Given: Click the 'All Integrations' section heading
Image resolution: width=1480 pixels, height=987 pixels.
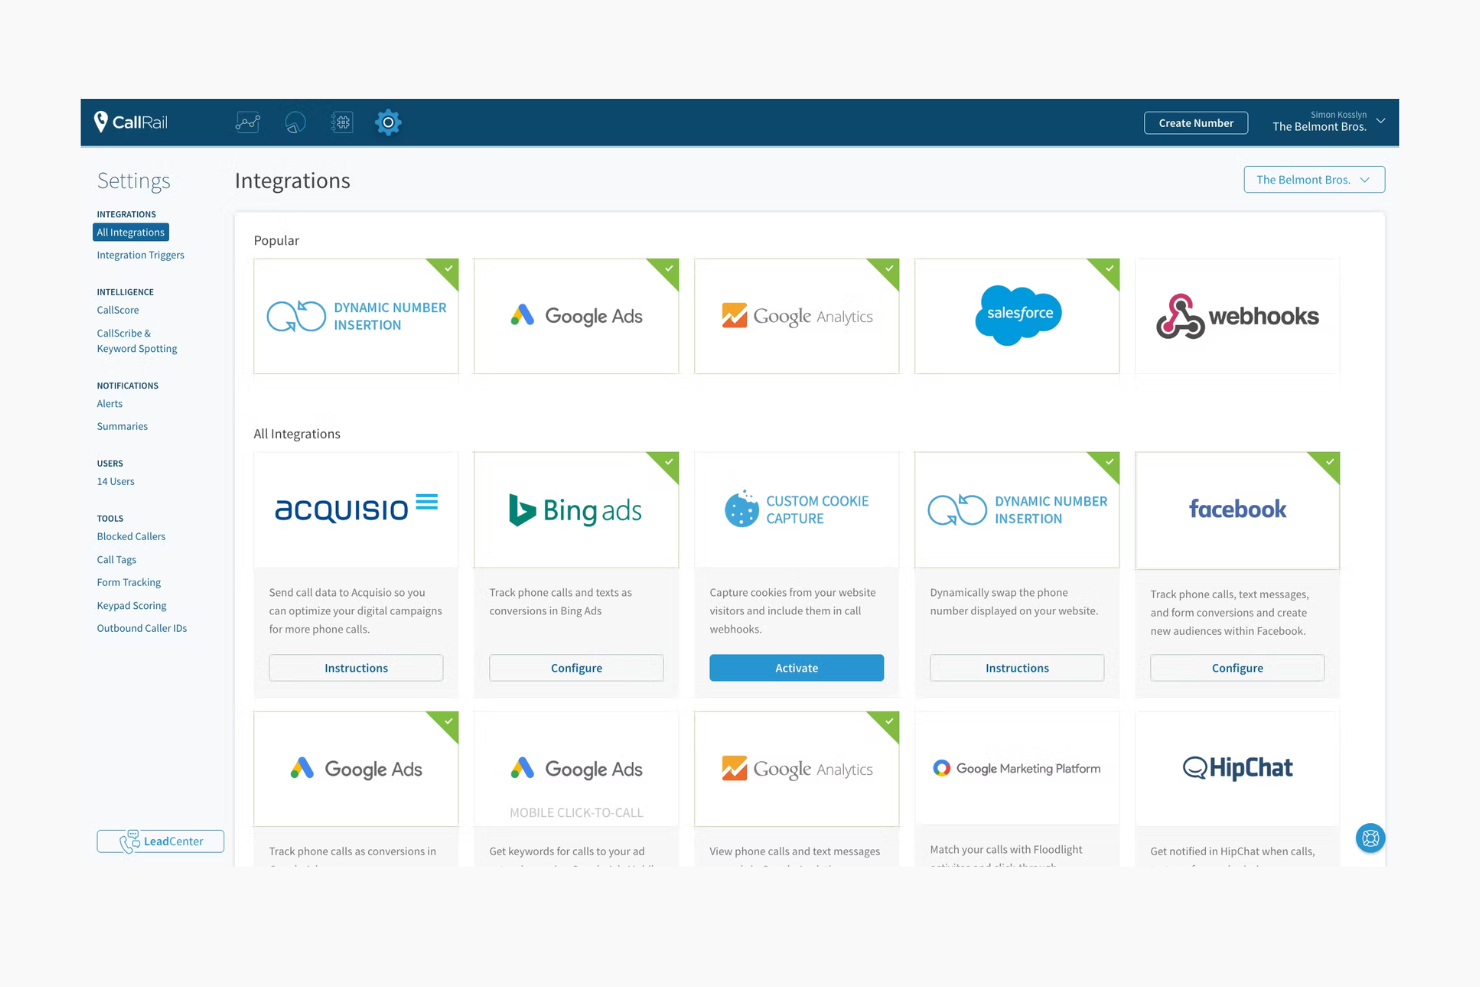Looking at the screenshot, I should (297, 433).
